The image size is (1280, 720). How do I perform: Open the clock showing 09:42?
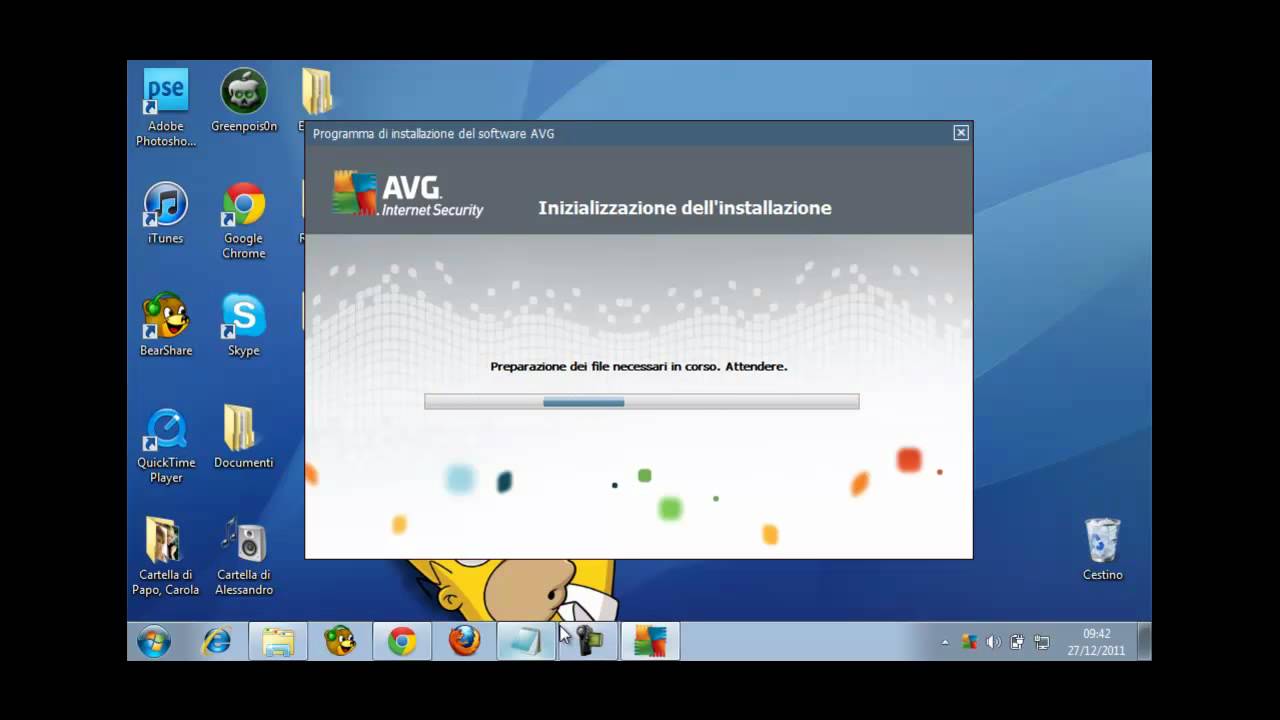(x=1096, y=641)
